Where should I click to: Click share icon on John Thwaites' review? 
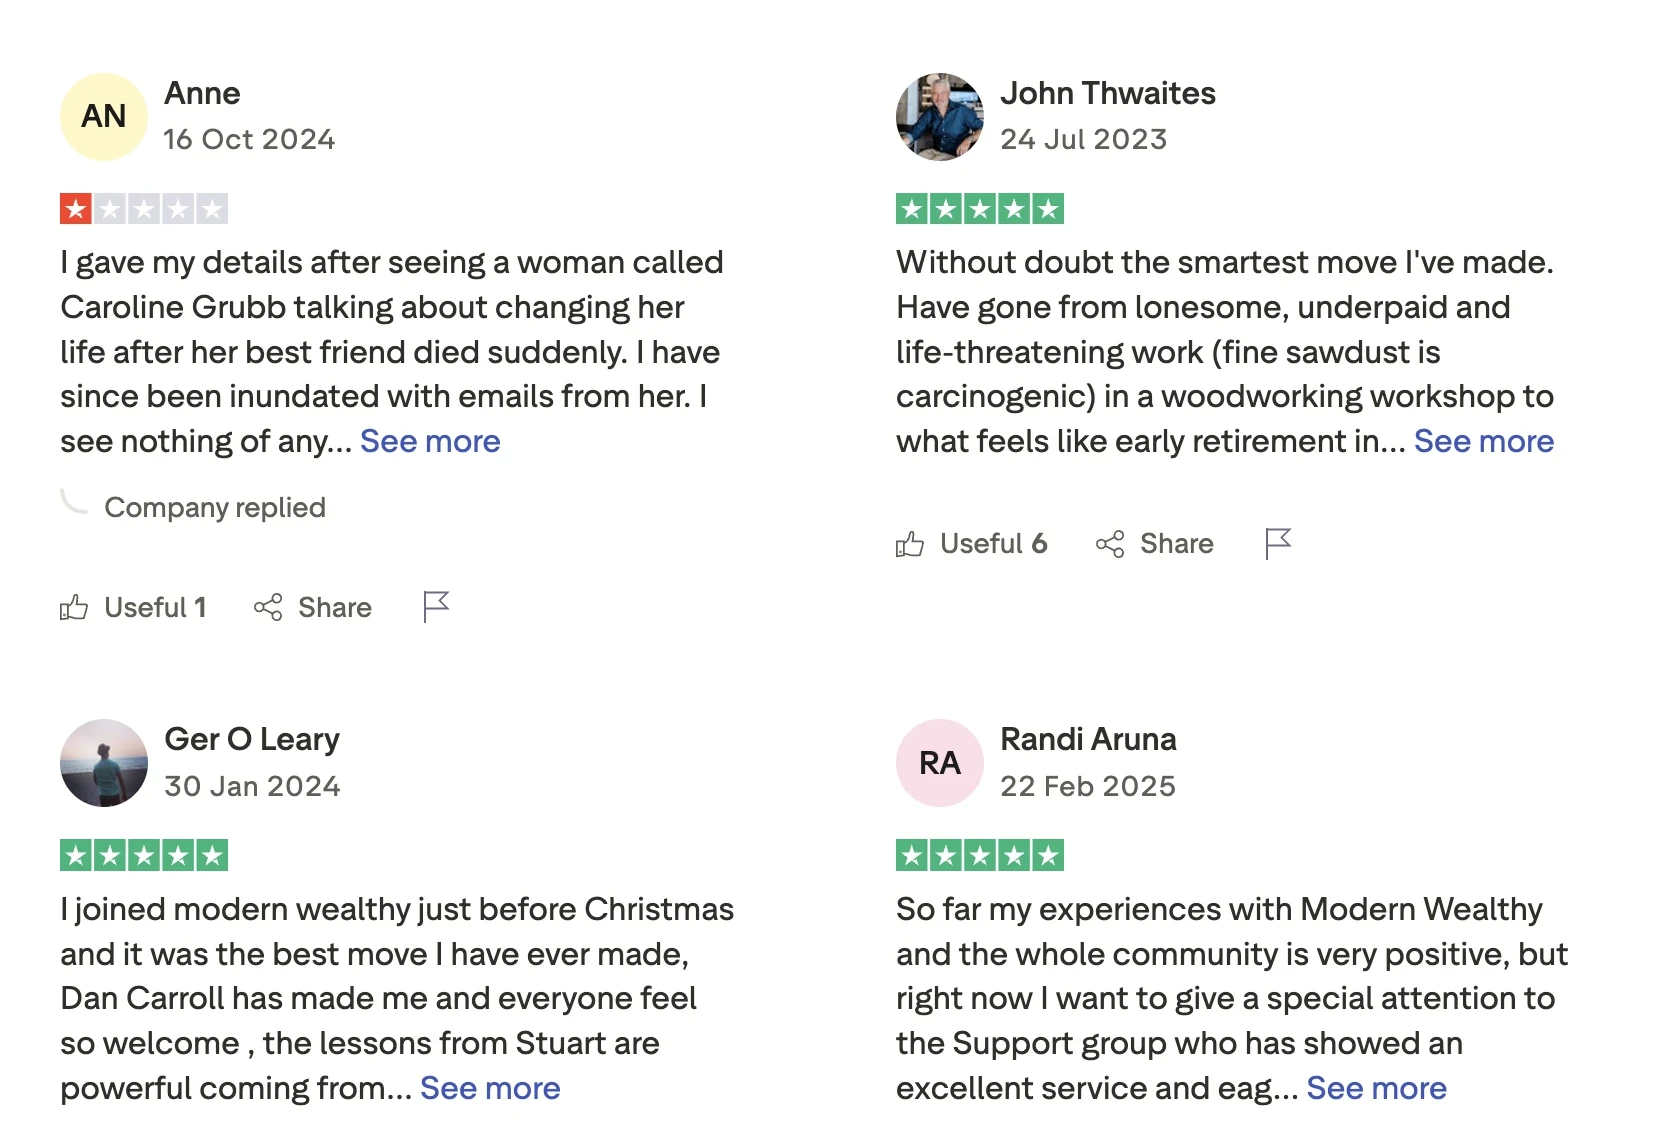1110,544
